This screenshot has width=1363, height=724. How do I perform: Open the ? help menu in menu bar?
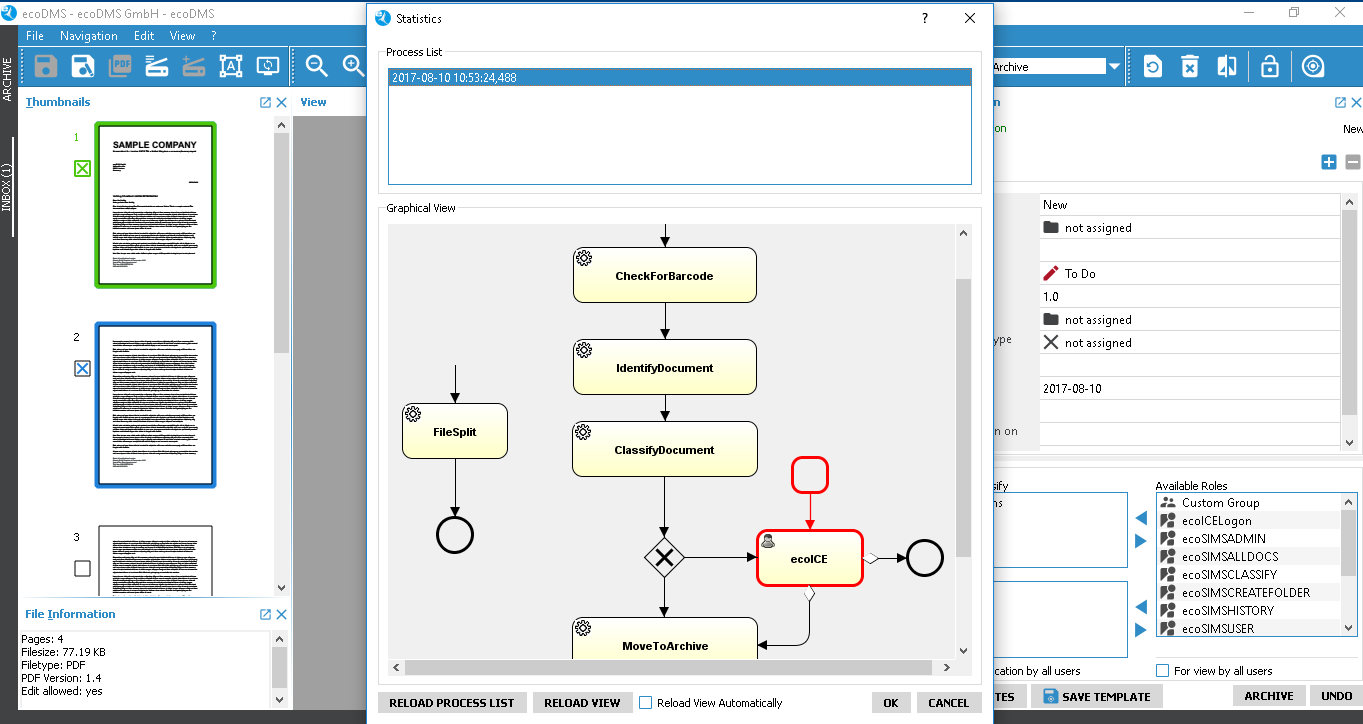click(213, 36)
